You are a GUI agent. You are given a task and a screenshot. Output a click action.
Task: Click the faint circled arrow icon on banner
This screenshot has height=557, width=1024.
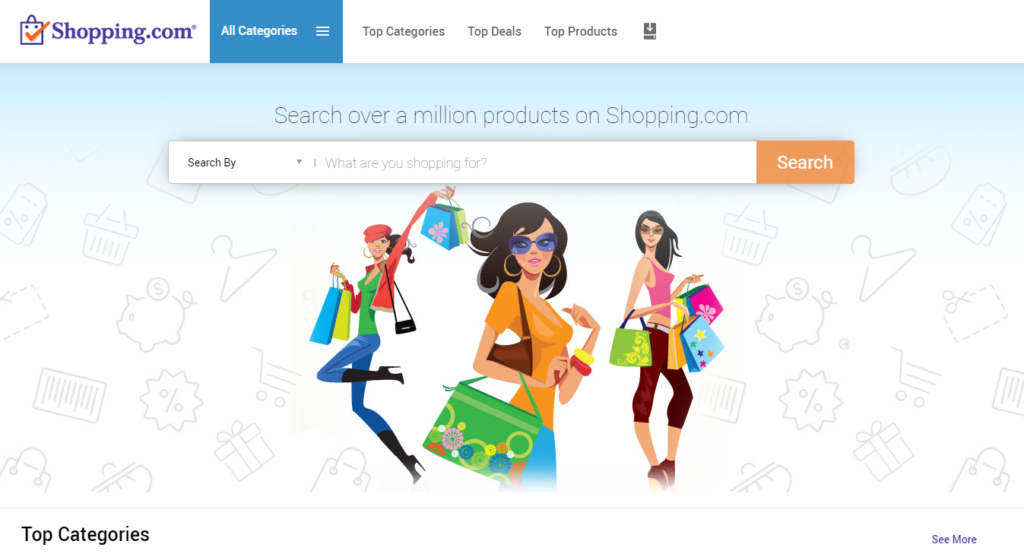tap(844, 344)
